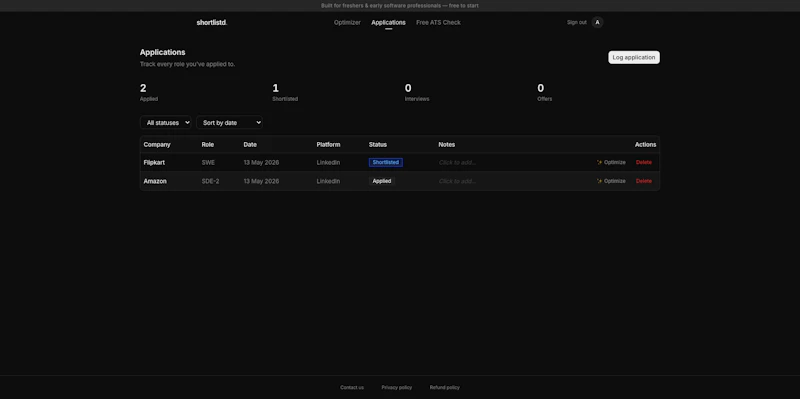800x399 pixels.
Task: Click the Flipkart row's 13 May 2026 date
Action: 261,162
